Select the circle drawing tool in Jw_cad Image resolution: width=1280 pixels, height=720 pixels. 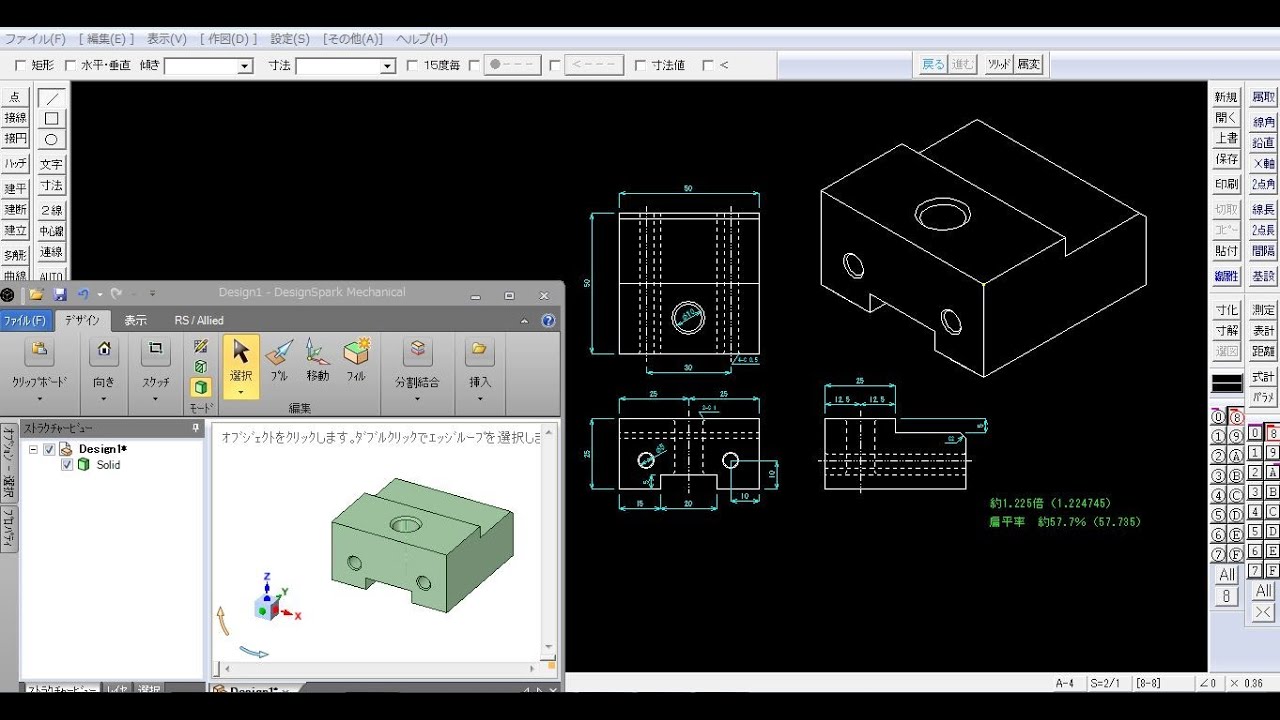(51, 140)
